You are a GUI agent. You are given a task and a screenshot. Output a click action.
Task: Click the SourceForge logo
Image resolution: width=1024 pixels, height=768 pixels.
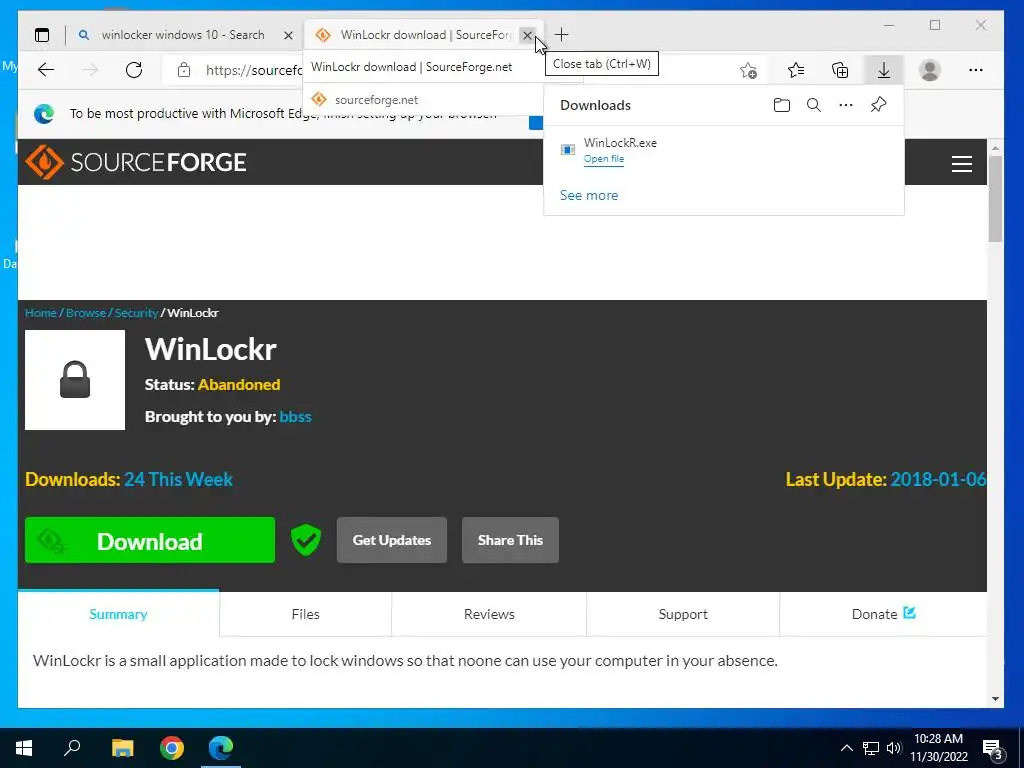point(136,162)
